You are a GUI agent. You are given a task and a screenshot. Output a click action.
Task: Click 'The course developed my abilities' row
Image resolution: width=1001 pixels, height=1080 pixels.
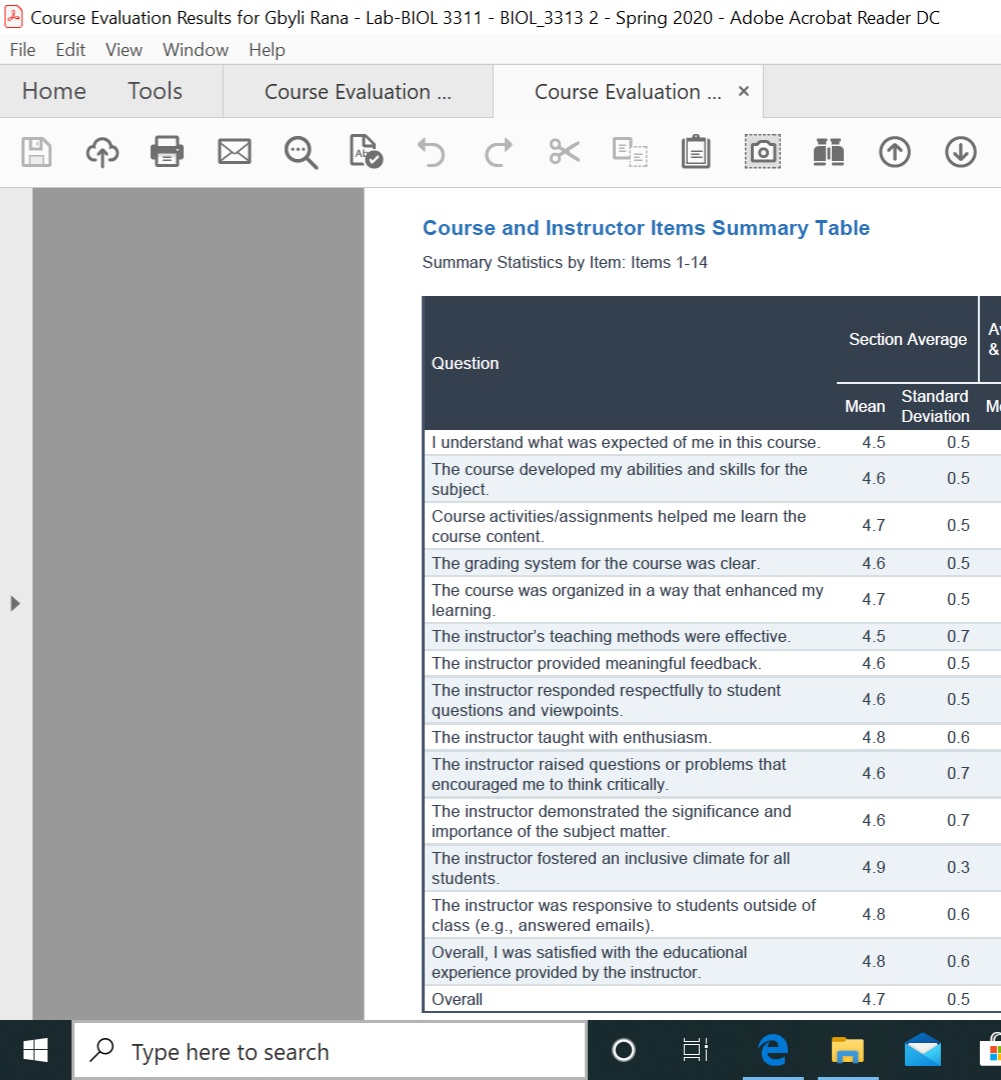pos(619,479)
